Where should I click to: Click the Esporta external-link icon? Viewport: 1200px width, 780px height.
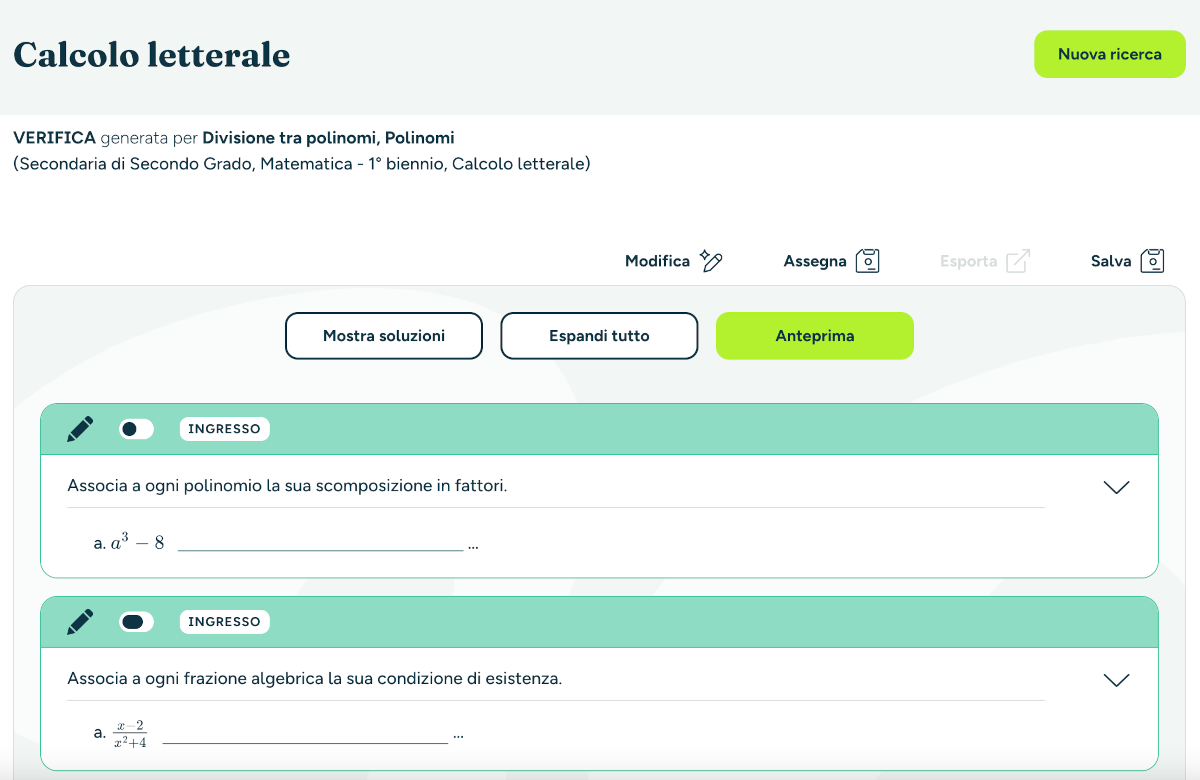(x=1018, y=261)
